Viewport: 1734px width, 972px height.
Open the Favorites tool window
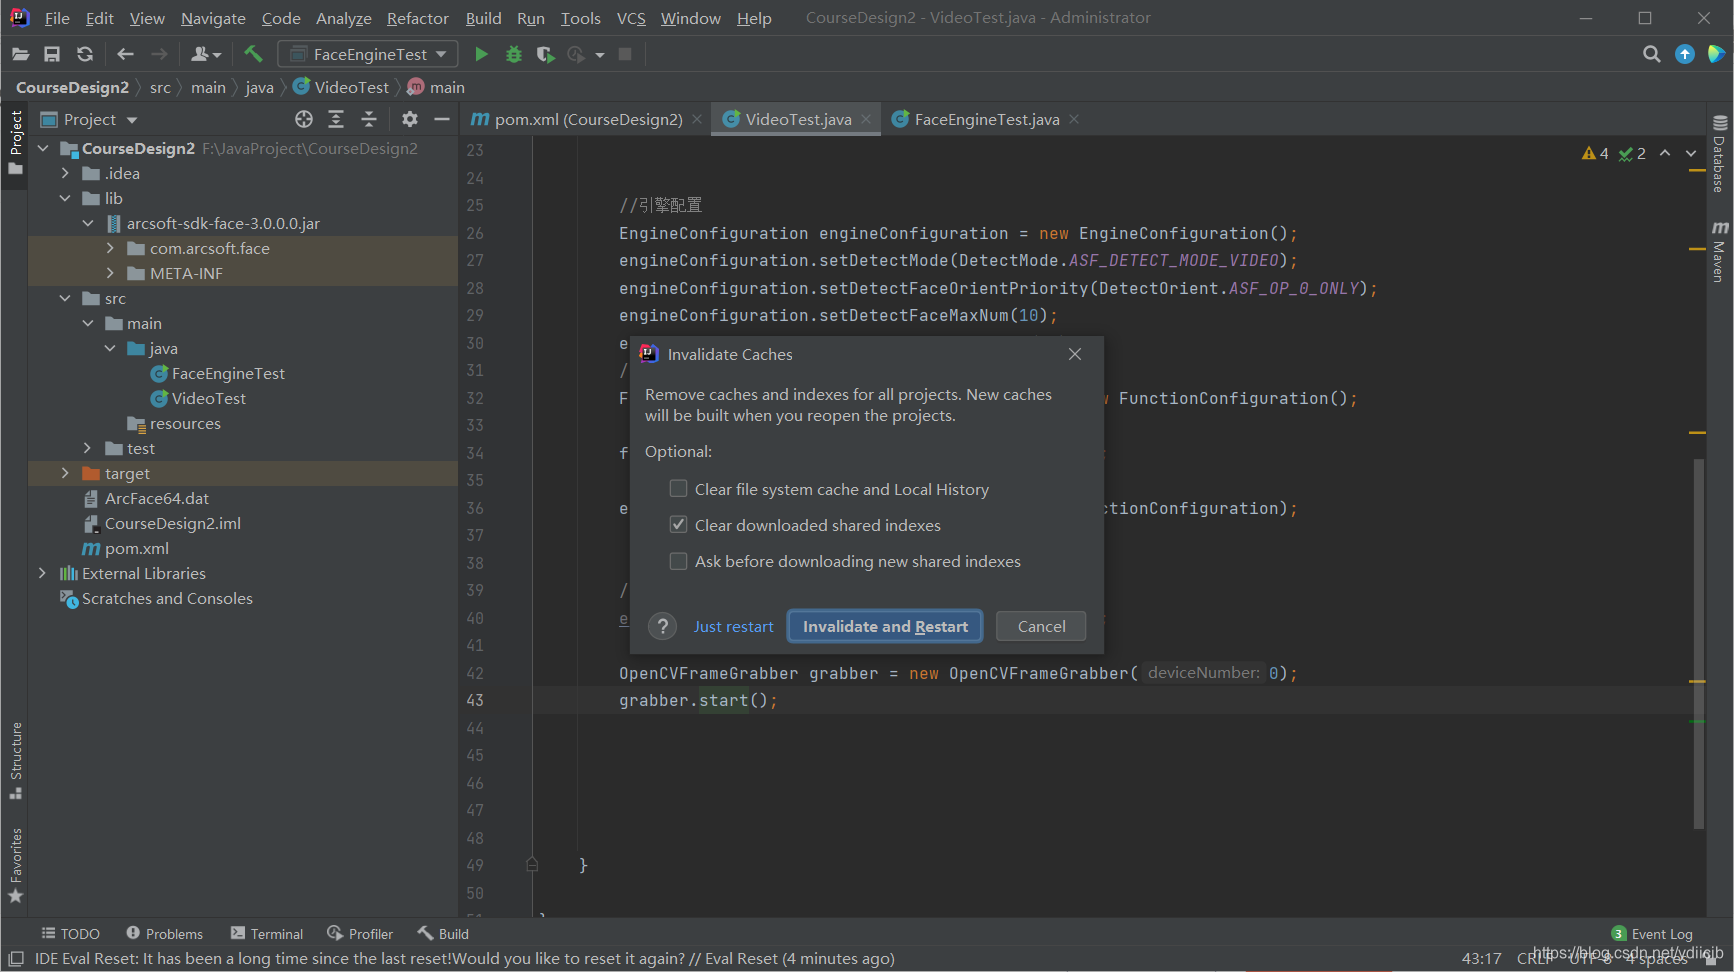16,865
